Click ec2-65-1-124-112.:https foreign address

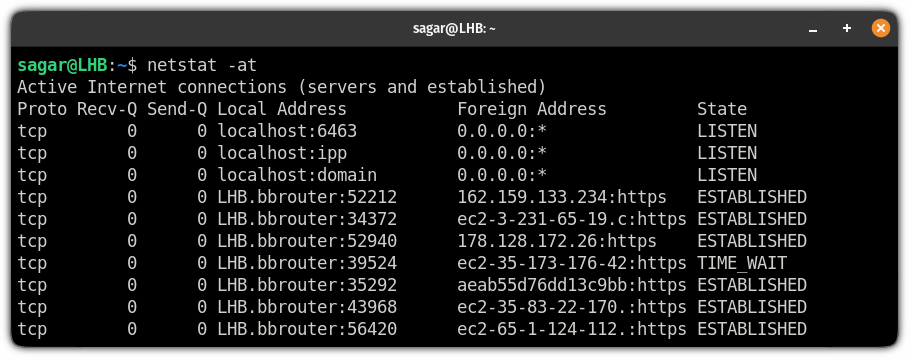click(x=572, y=329)
